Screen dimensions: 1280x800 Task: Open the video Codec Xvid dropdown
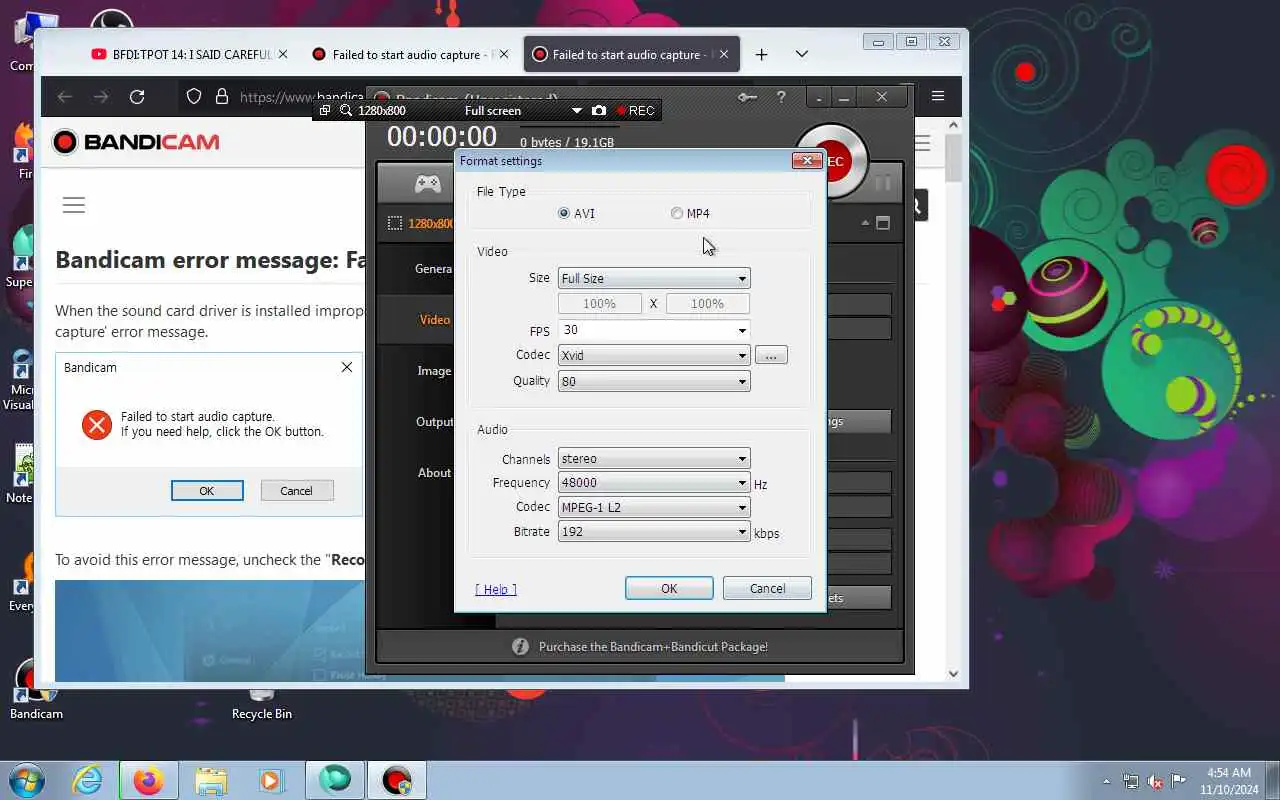point(654,355)
